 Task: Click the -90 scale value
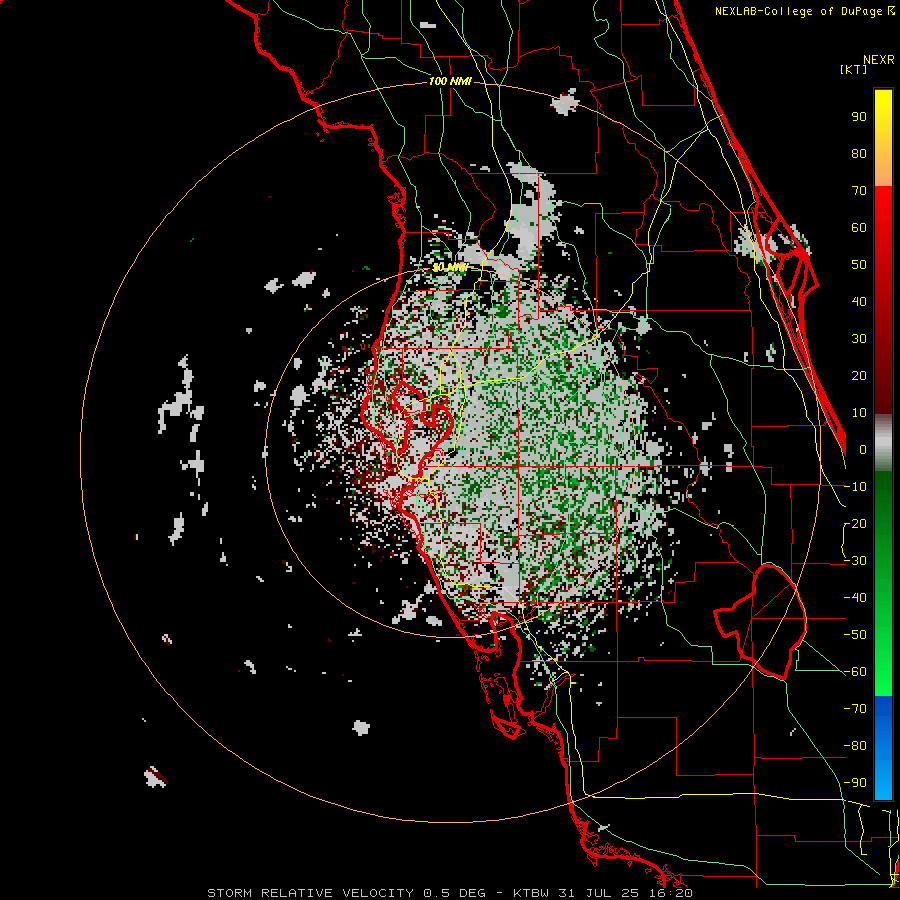pos(855,783)
